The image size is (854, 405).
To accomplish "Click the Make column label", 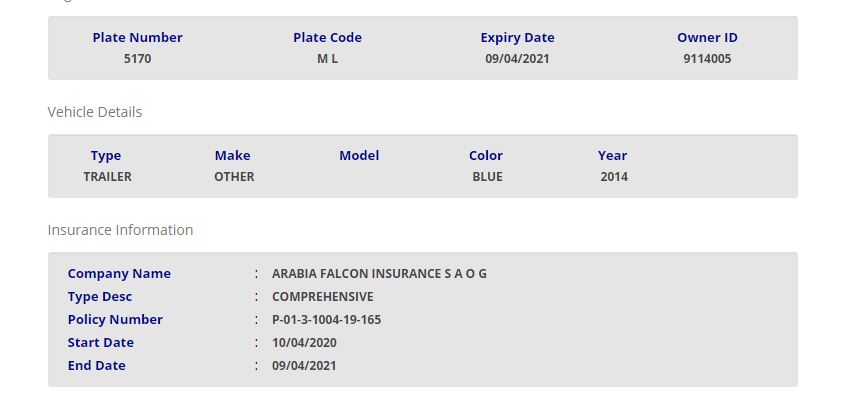I will pos(232,156).
